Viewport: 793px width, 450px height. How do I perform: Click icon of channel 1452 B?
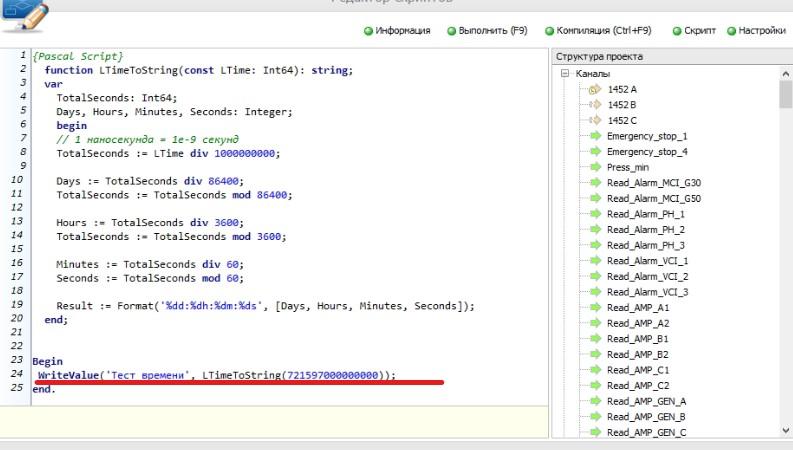595,105
